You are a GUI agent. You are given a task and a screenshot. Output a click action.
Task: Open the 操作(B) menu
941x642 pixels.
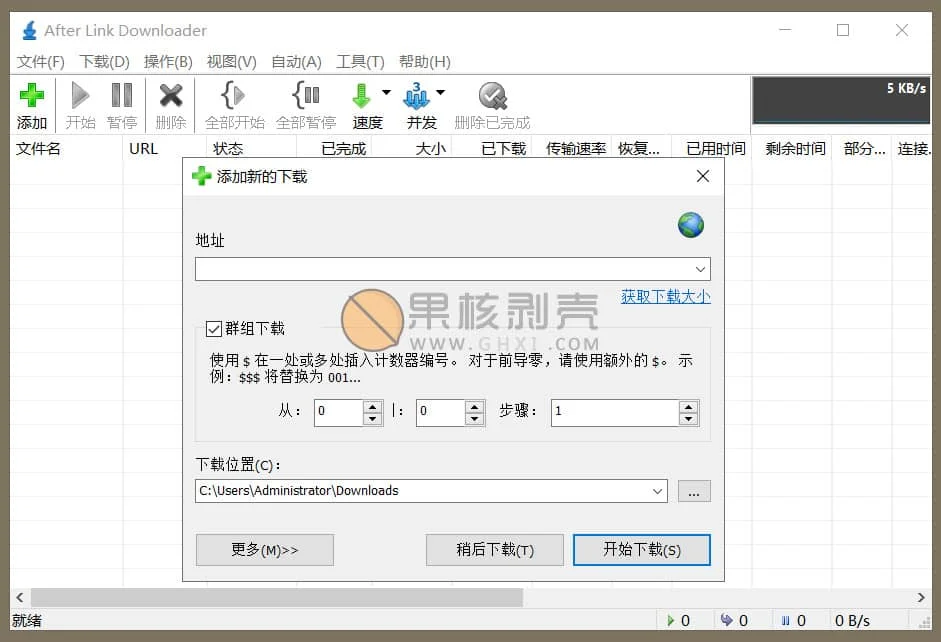point(168,62)
